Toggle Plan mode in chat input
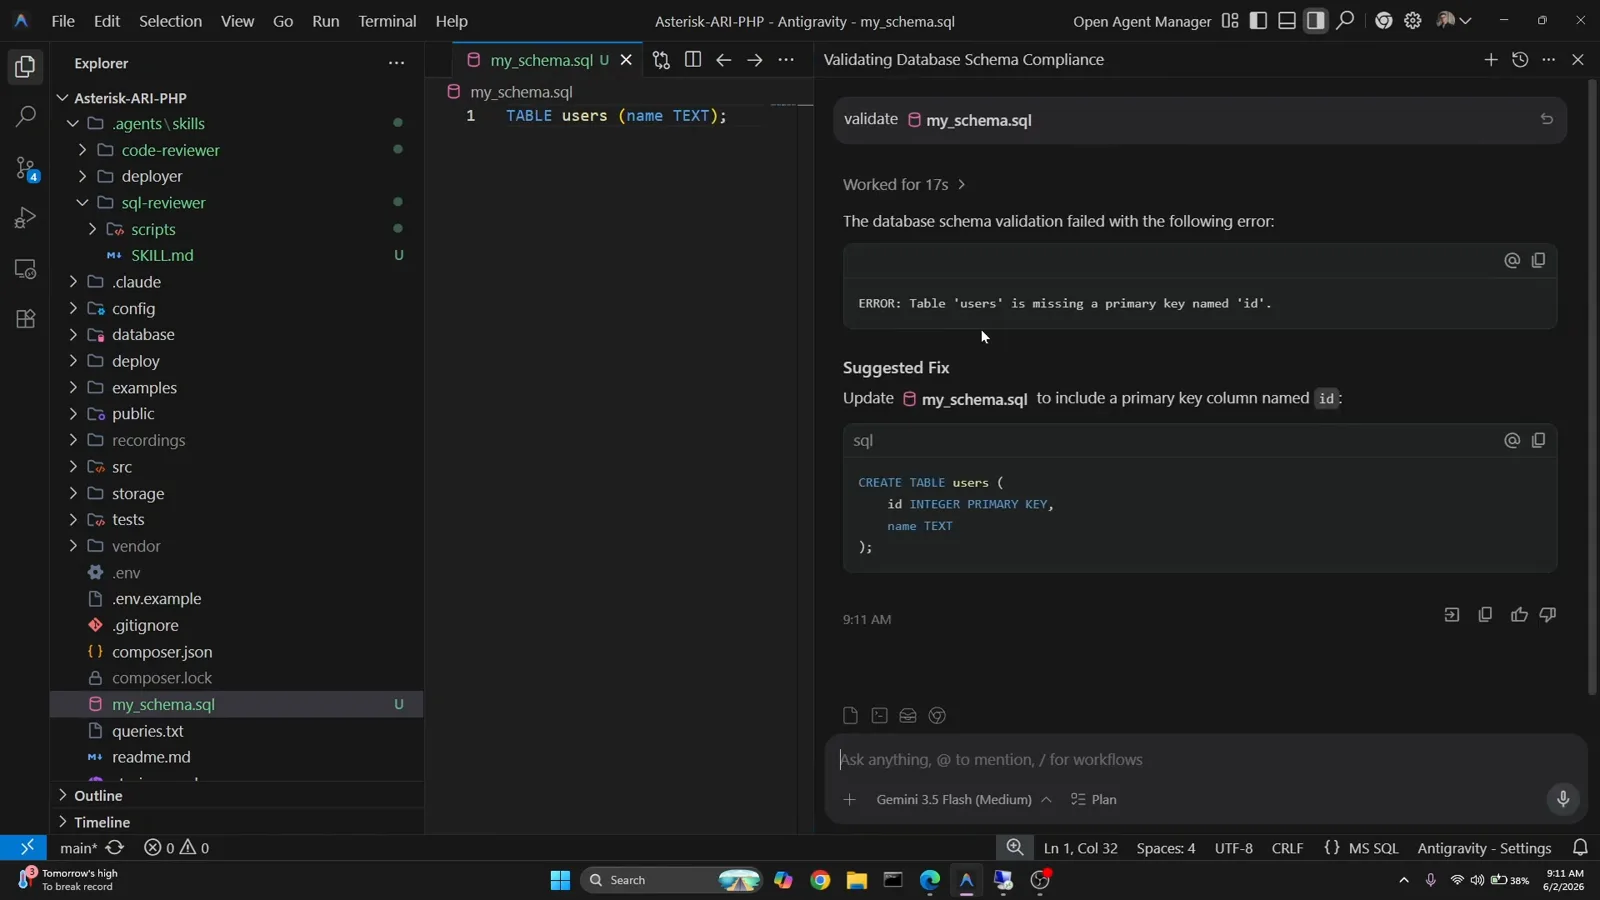Image resolution: width=1600 pixels, height=900 pixels. (x=1094, y=800)
